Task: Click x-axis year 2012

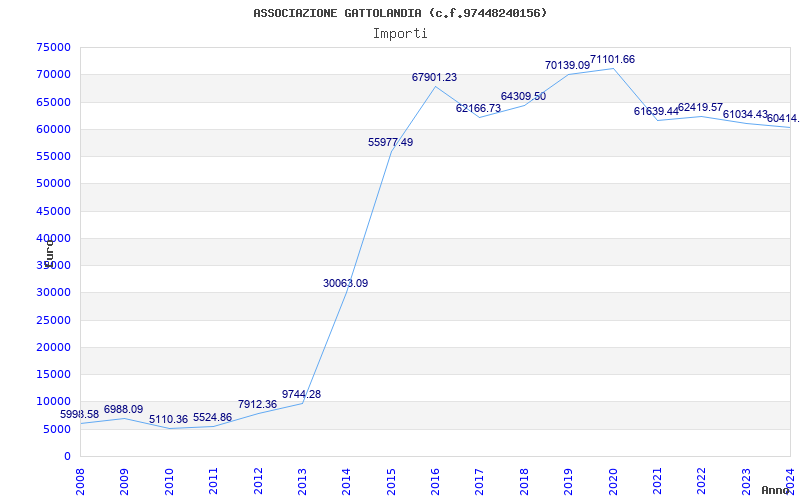Action: tap(258, 482)
